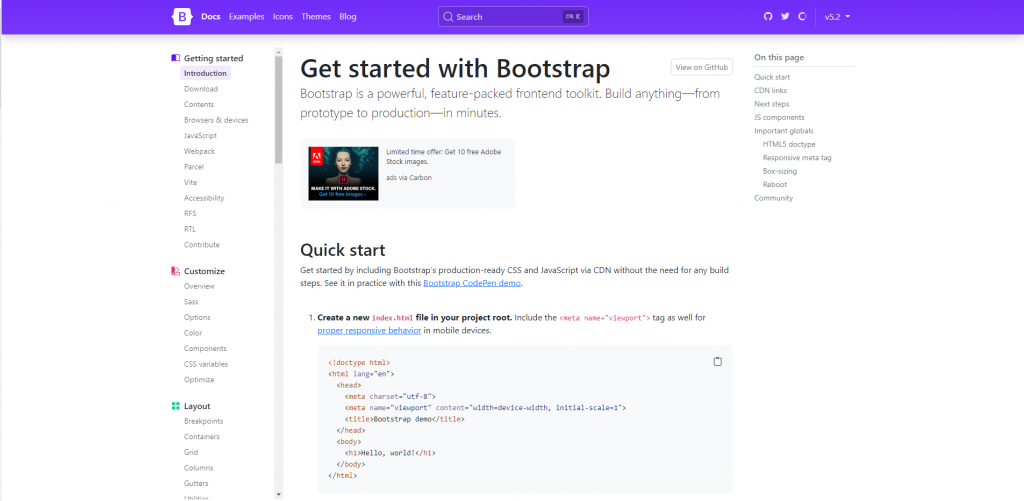Jump to Reboot in page contents
1024x501 pixels.
pos(775,184)
